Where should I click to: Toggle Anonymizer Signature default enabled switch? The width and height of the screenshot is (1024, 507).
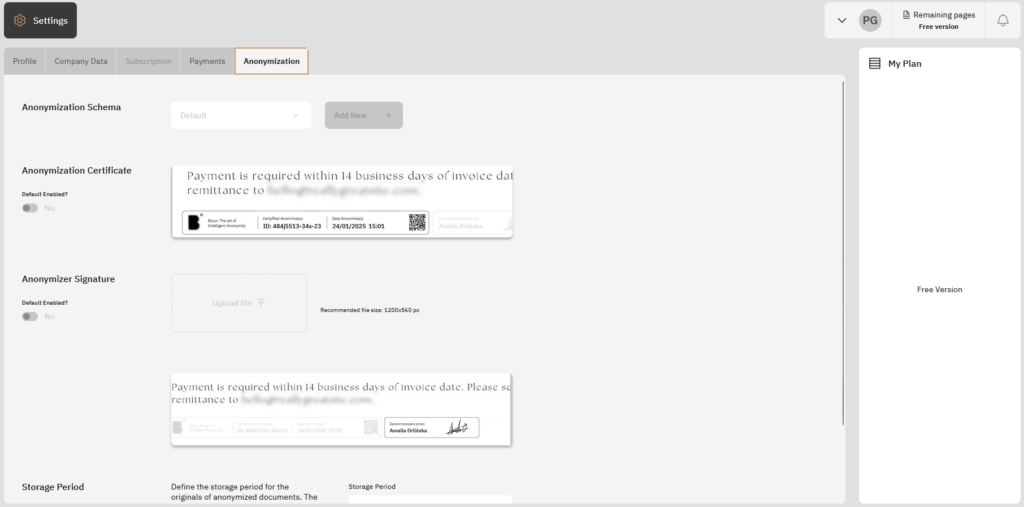[x=30, y=316]
